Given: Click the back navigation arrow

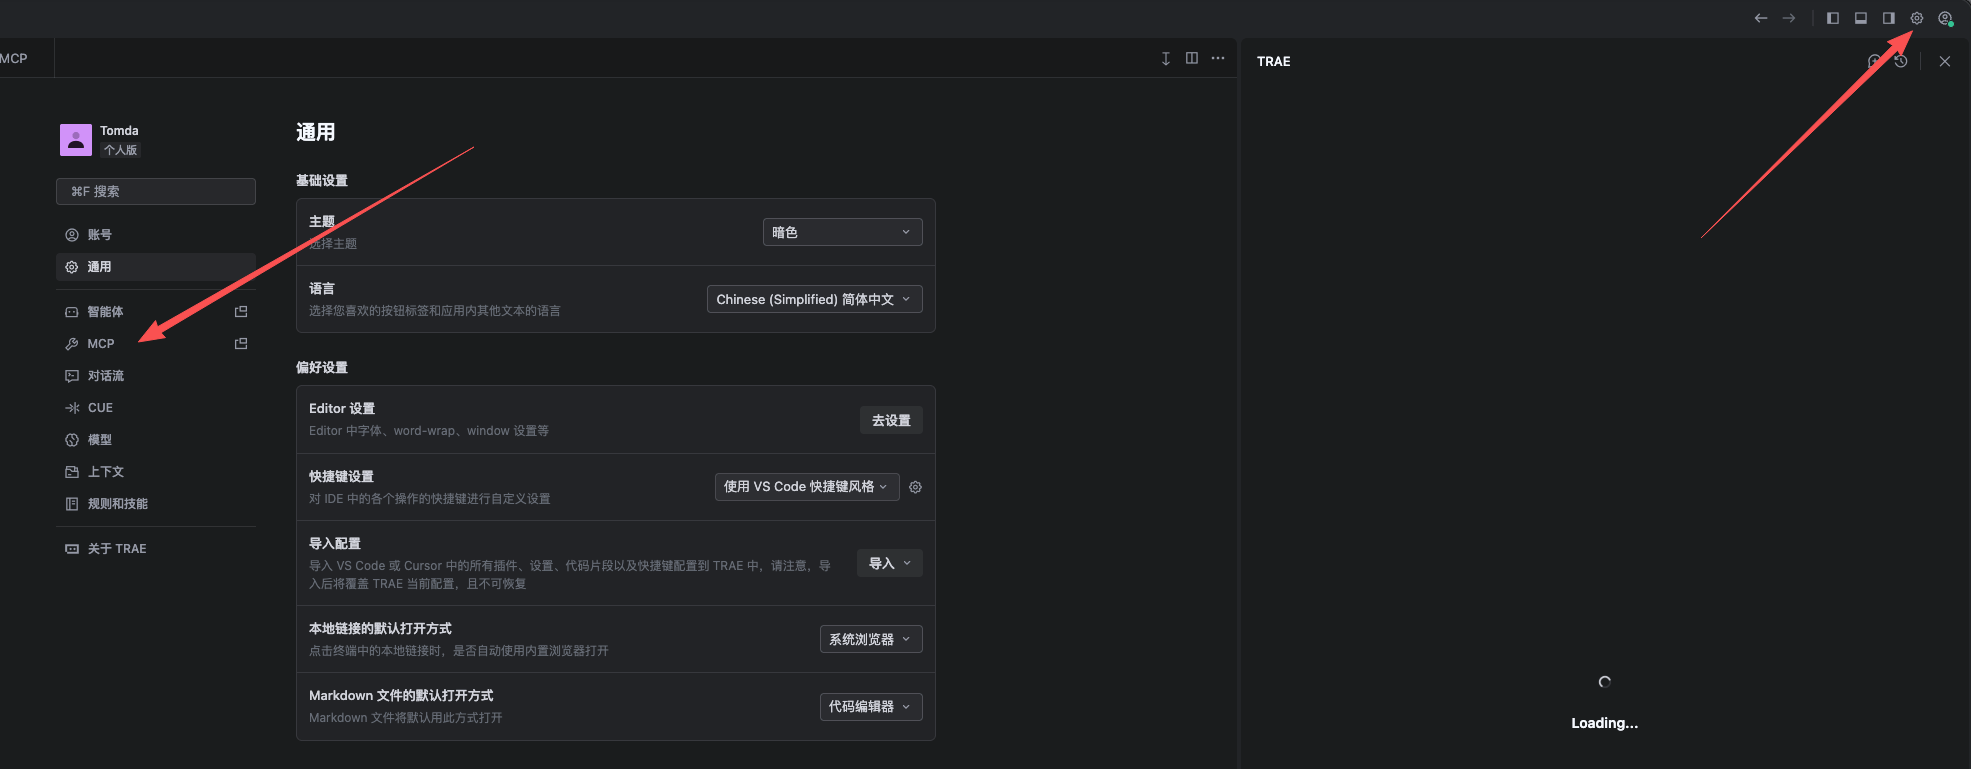Looking at the screenshot, I should click(x=1761, y=18).
